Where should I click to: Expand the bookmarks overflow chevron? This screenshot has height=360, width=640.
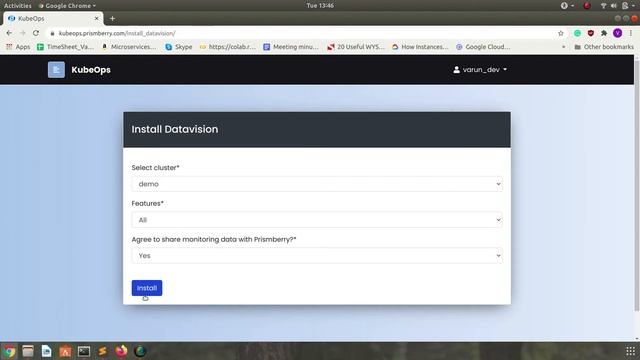(564, 47)
